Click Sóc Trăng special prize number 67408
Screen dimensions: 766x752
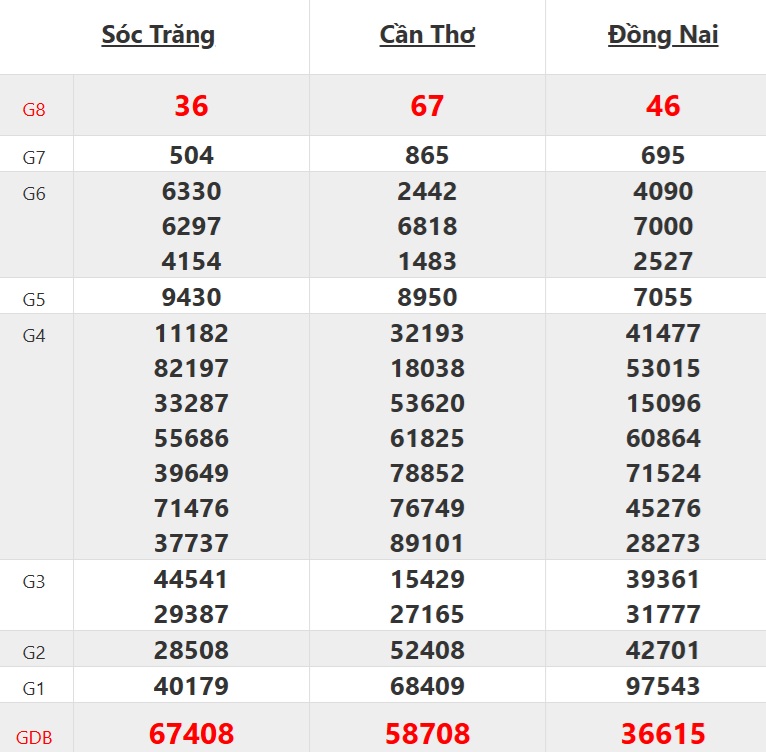(191, 734)
